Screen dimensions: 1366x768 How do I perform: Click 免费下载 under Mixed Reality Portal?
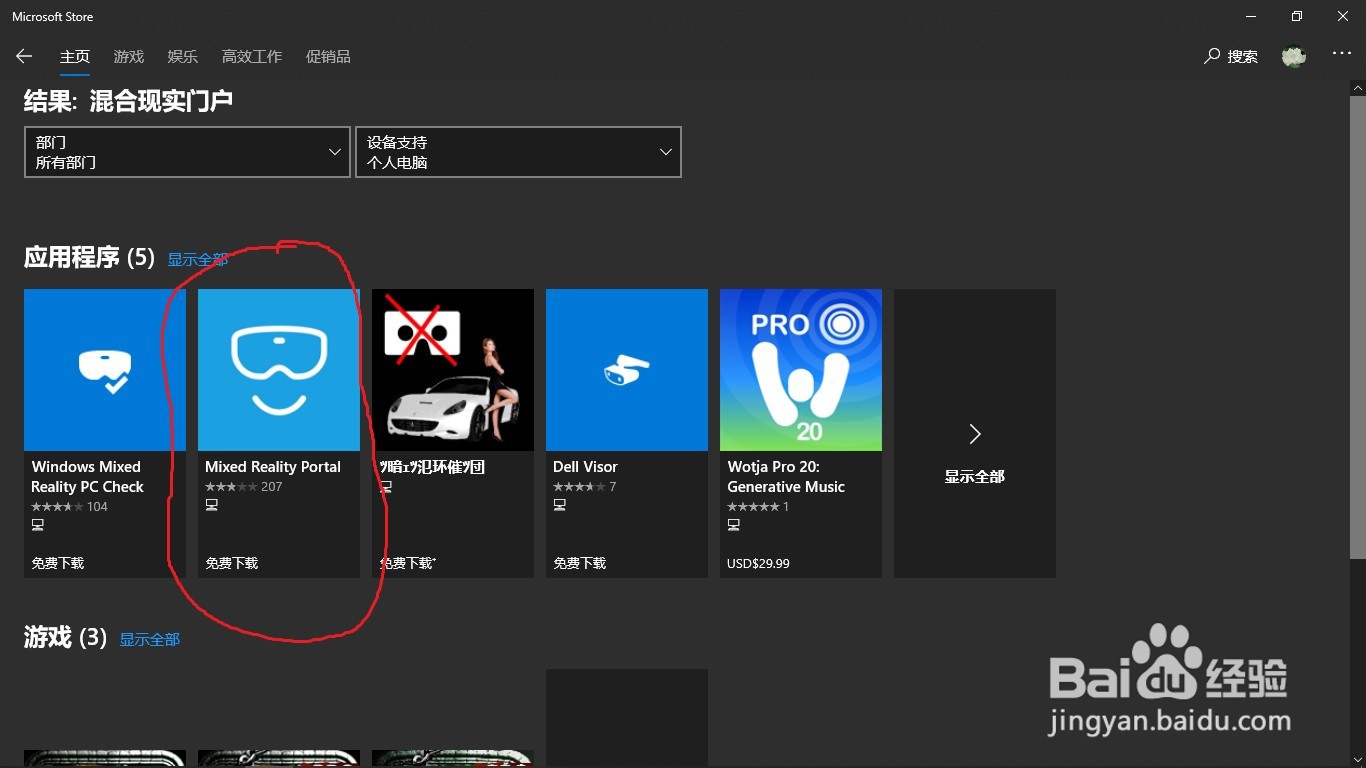point(232,563)
